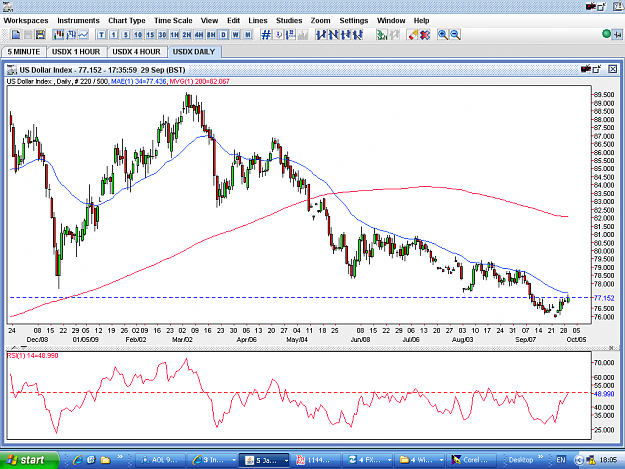Click the pin icon at toolbar right
Screen dimensions: 625x469
tap(617, 35)
